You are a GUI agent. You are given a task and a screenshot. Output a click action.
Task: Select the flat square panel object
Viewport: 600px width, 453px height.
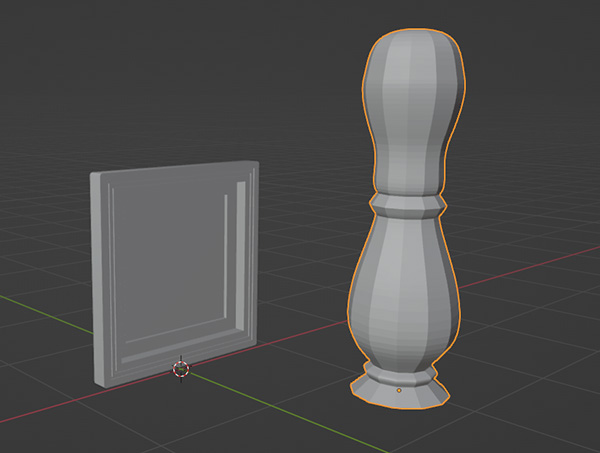(x=175, y=265)
